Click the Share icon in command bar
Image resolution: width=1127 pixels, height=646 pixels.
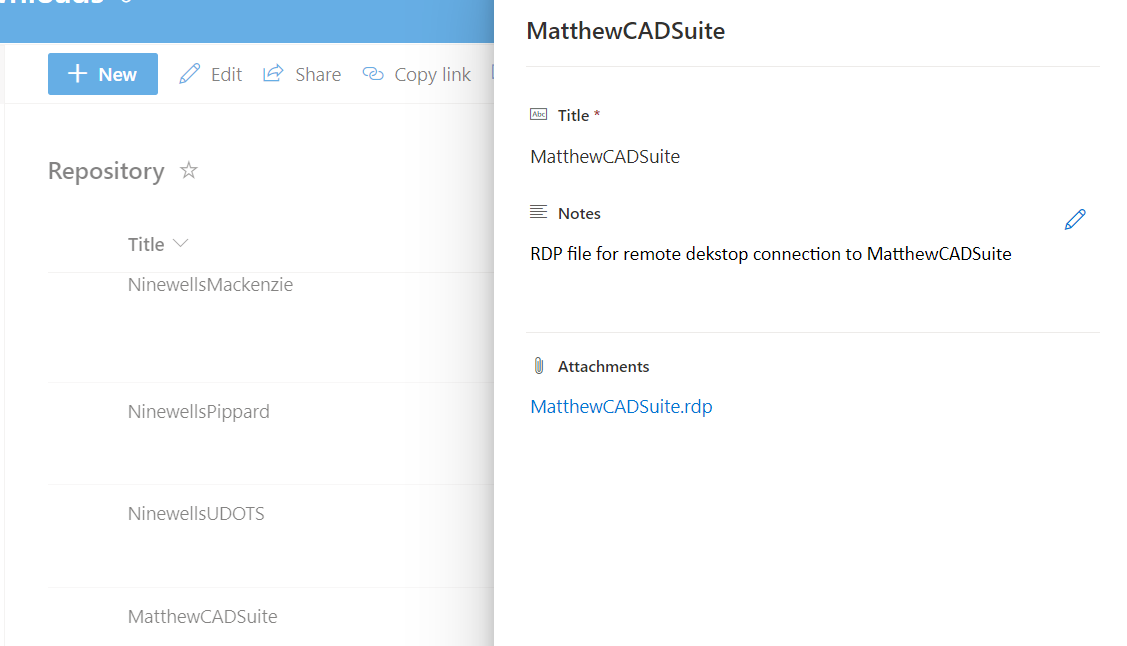pos(273,74)
